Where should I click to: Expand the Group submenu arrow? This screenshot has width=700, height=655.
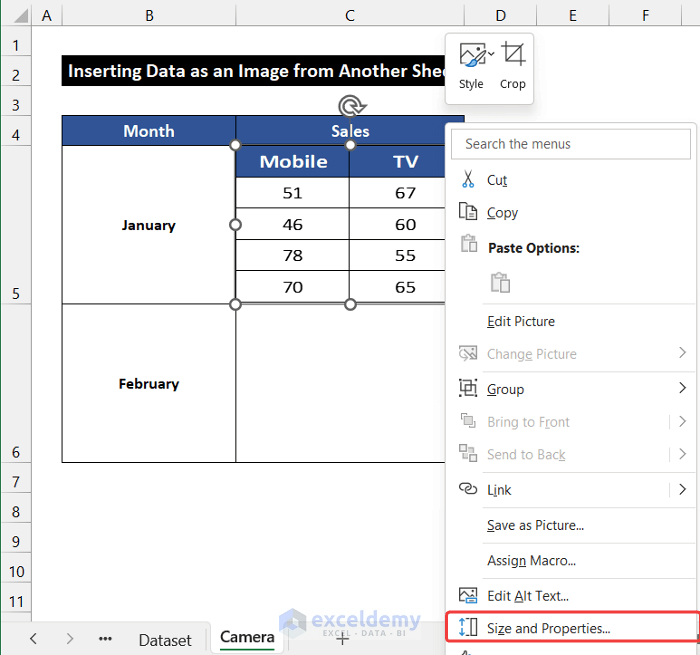[x=682, y=388]
